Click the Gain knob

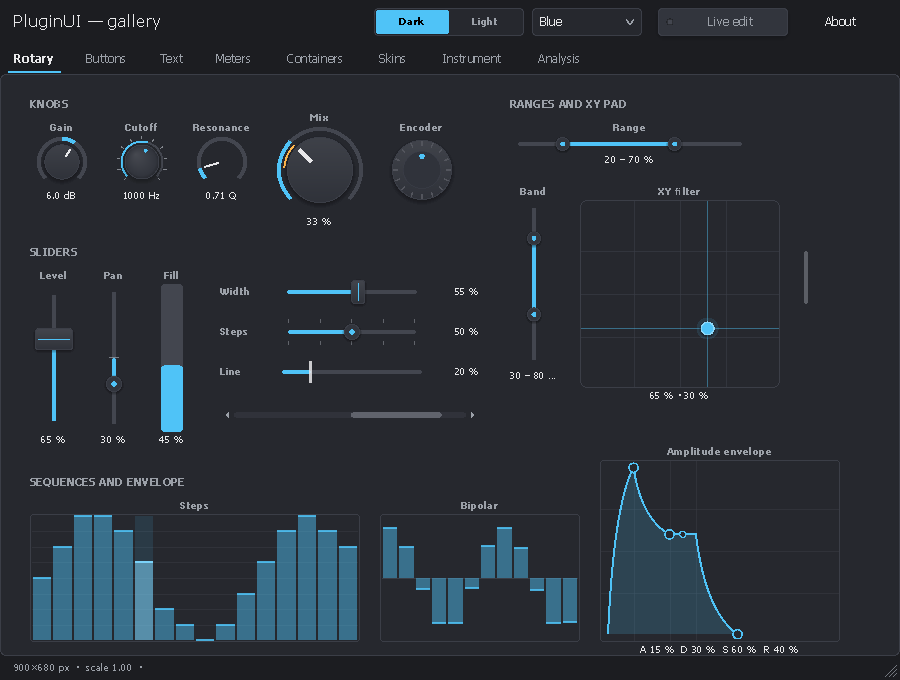coord(61,161)
